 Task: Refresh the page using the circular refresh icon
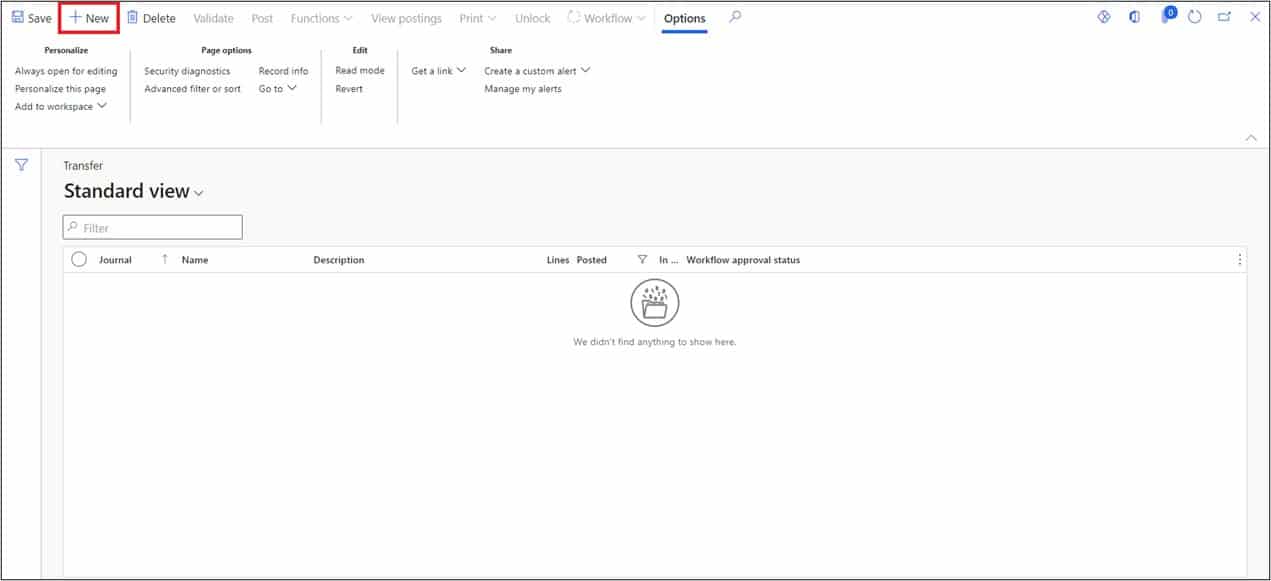tap(1197, 17)
